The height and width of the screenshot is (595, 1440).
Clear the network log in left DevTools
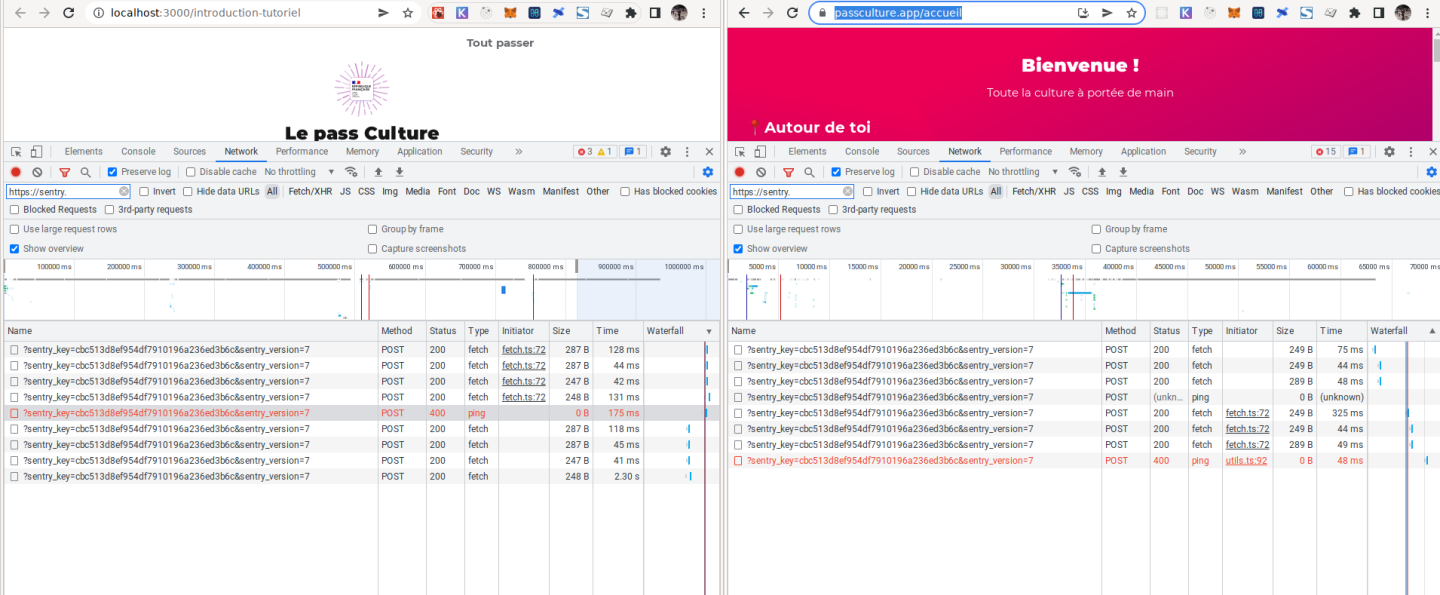pos(37,172)
